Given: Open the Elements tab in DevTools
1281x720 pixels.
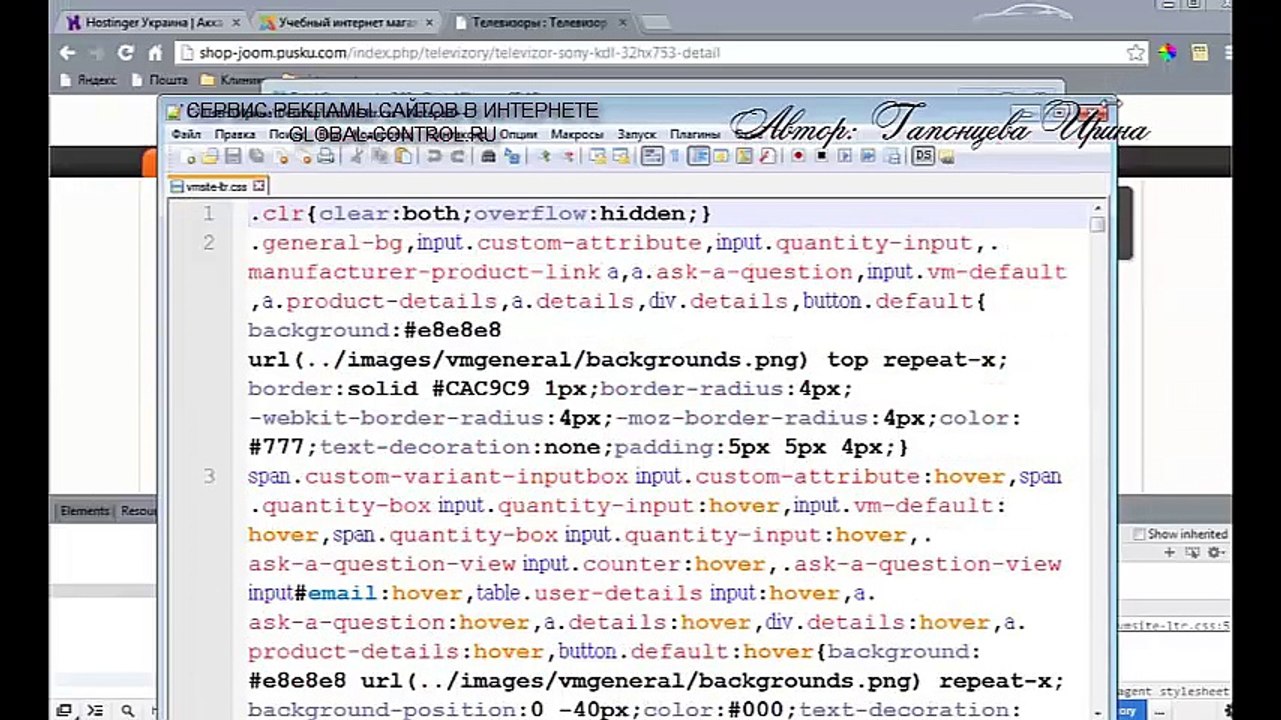Looking at the screenshot, I should click(x=84, y=511).
